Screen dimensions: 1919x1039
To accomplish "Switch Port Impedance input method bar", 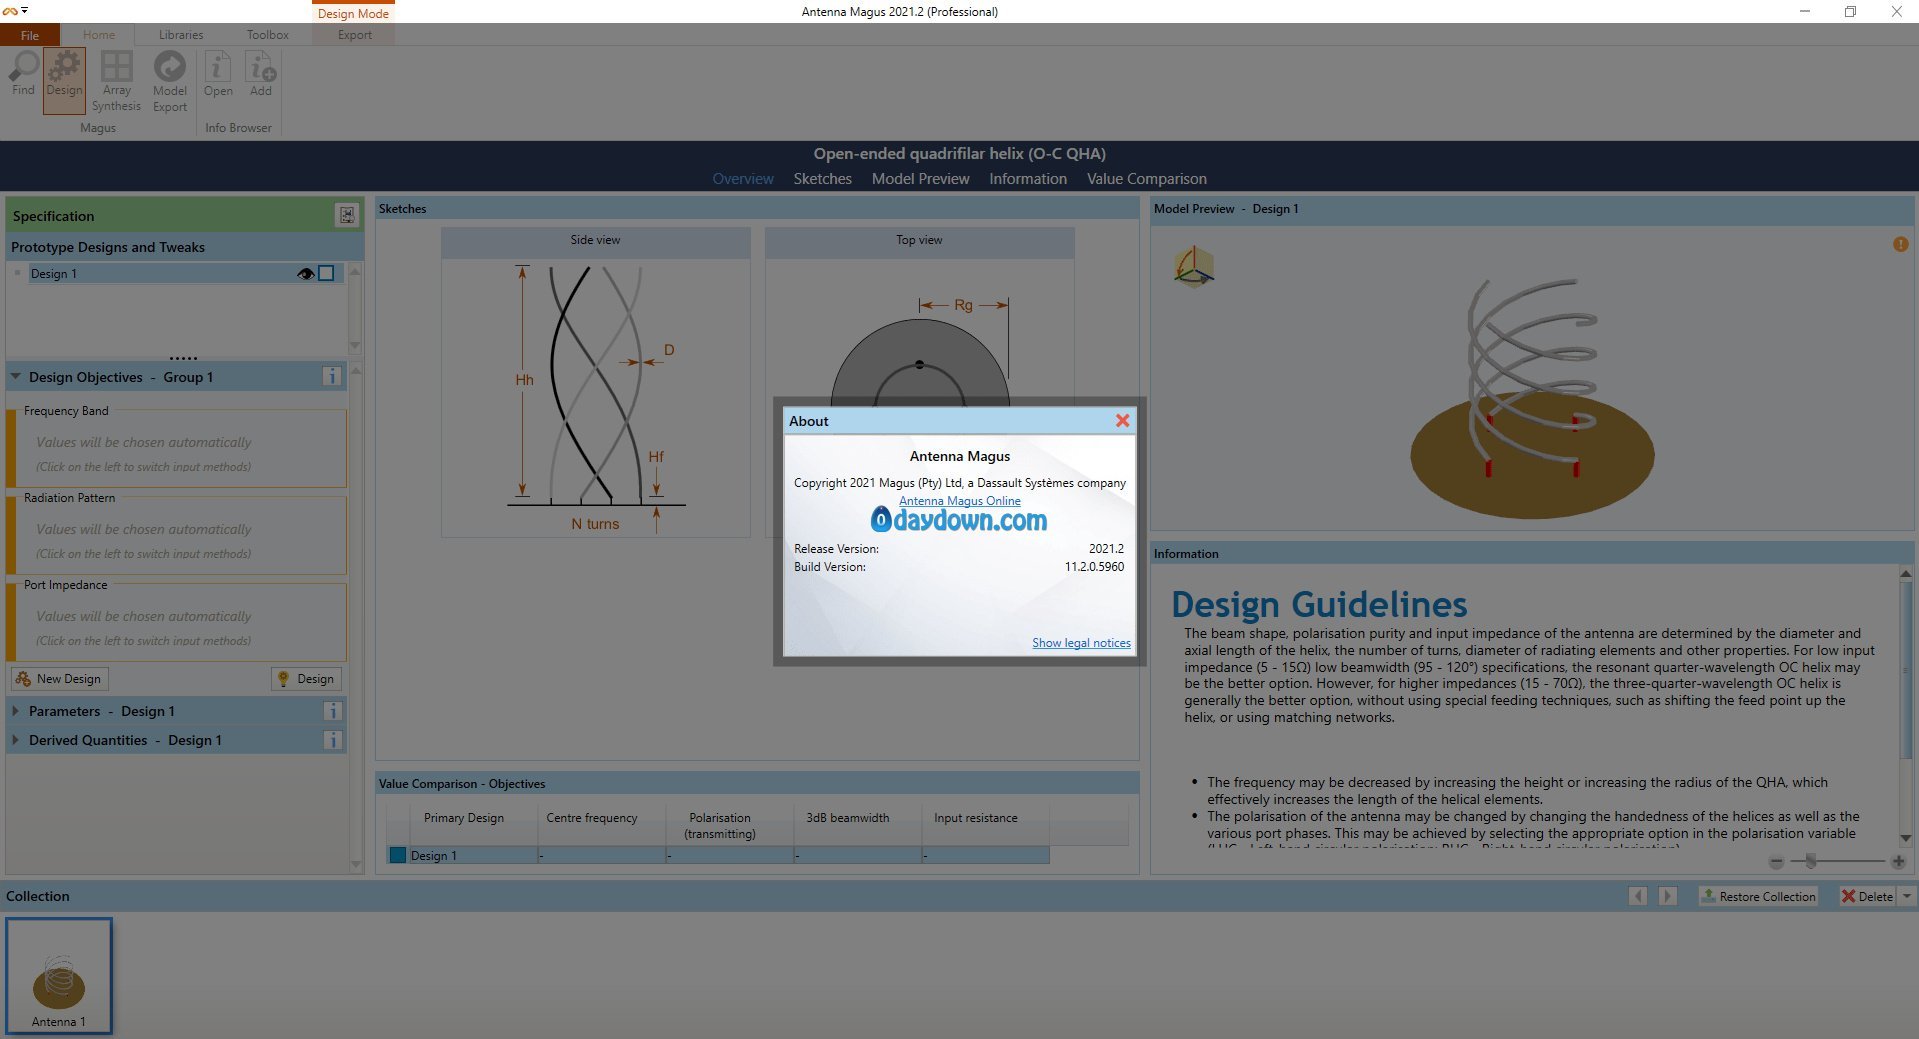I will coord(12,622).
